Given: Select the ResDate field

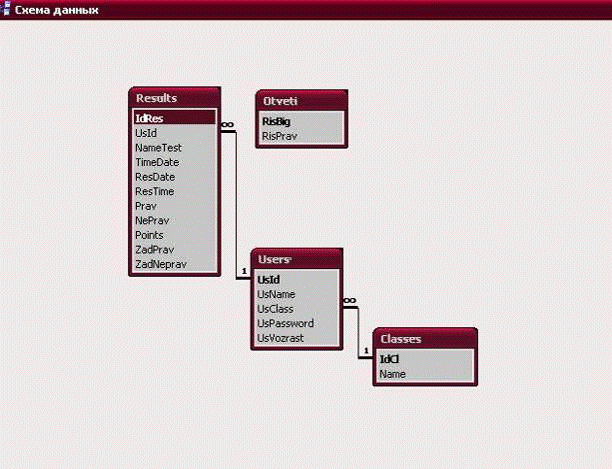Looking at the screenshot, I should (155, 176).
